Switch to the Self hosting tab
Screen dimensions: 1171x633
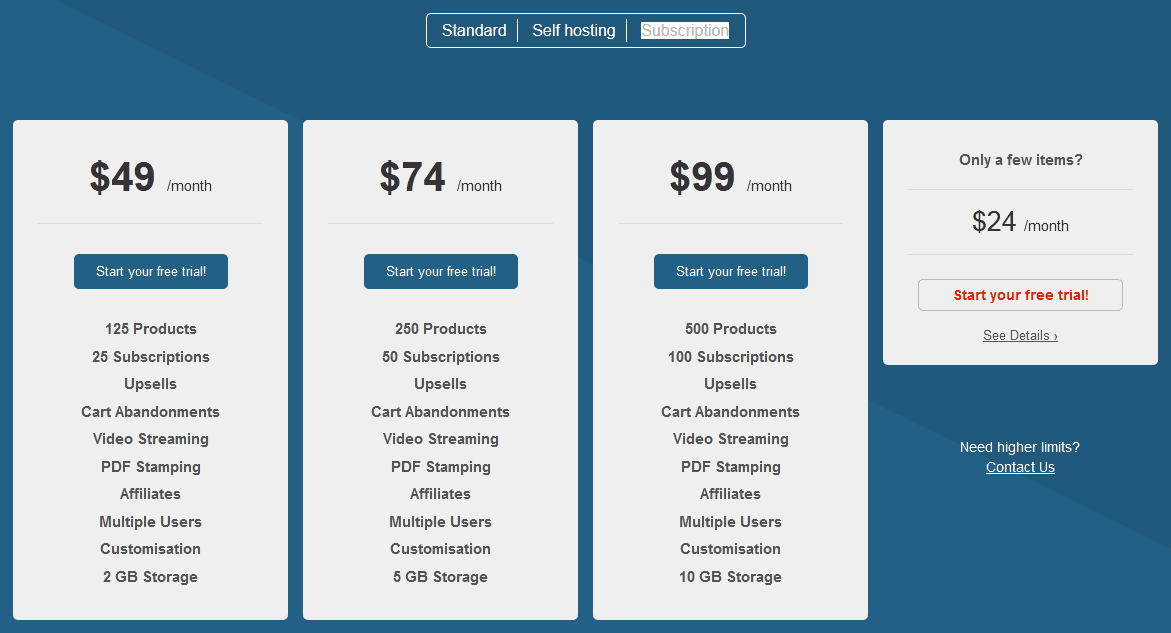[x=573, y=30]
